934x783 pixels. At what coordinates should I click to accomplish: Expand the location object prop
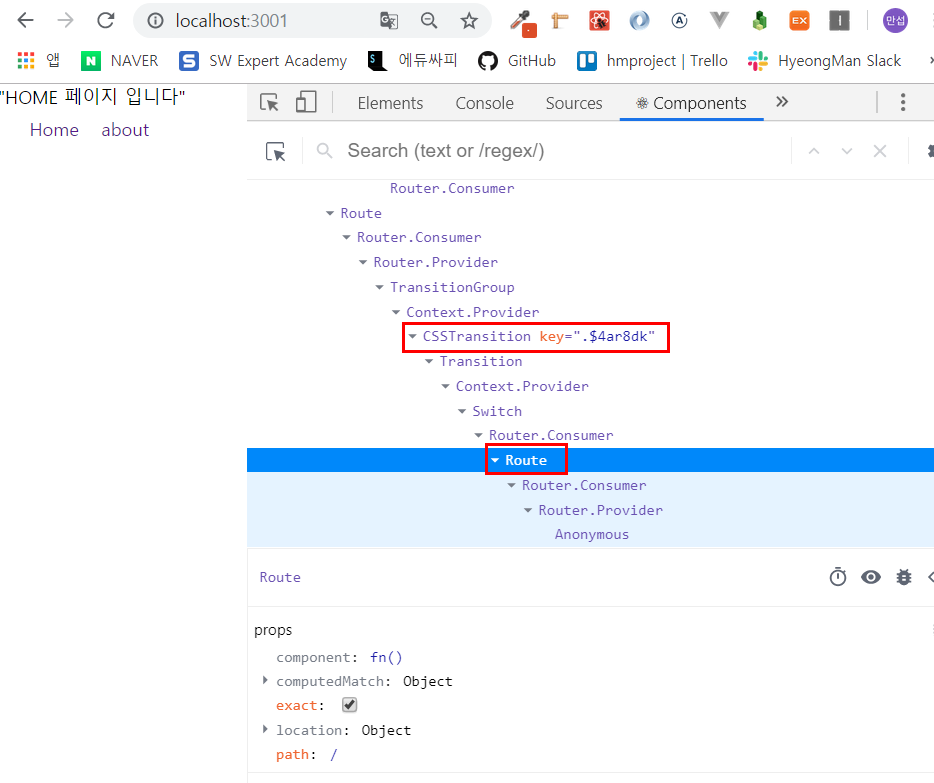point(265,729)
